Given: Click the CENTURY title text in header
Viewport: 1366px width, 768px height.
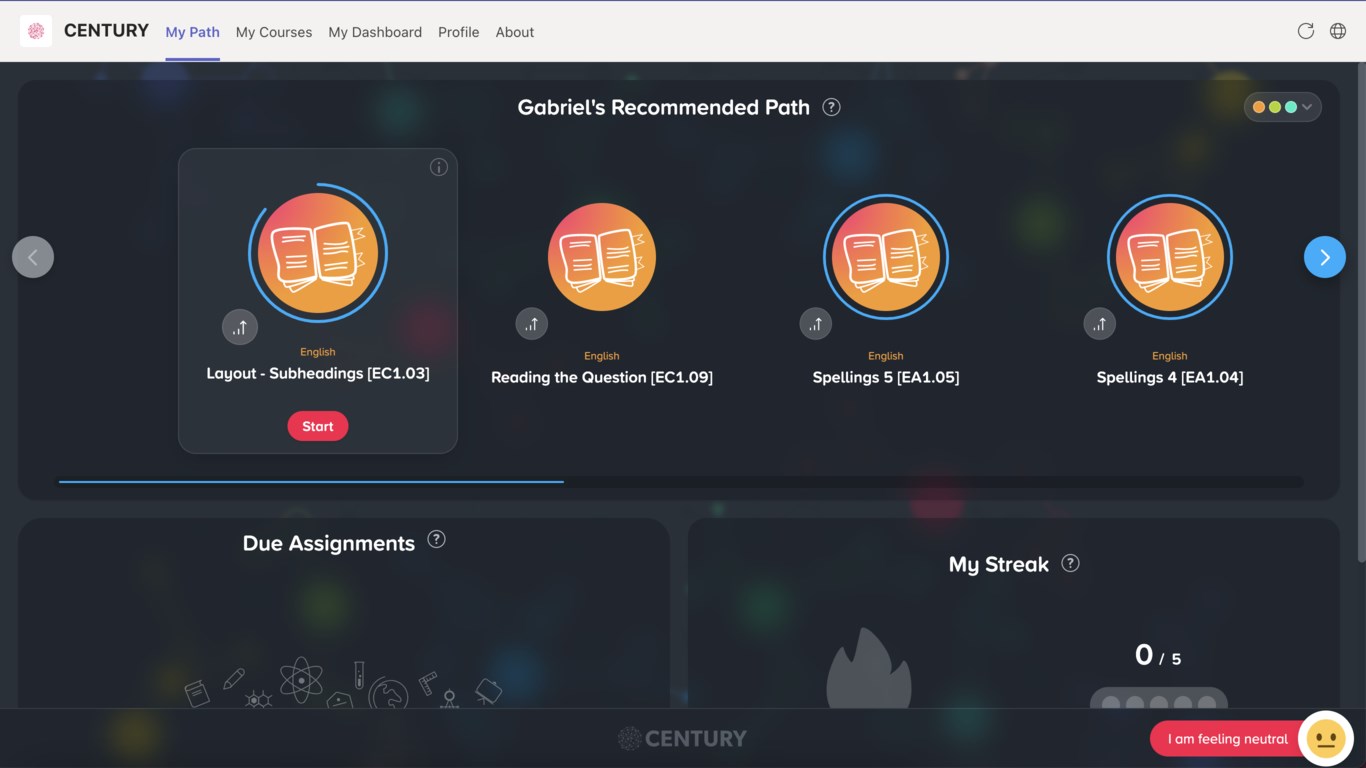Looking at the screenshot, I should coord(106,31).
